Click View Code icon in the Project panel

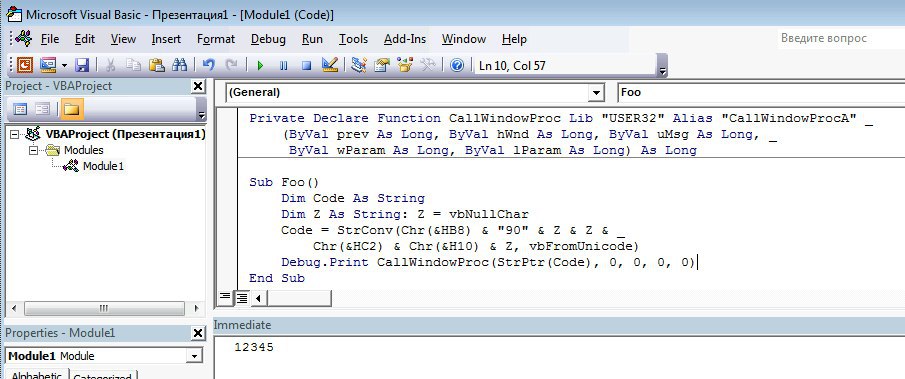click(x=20, y=108)
